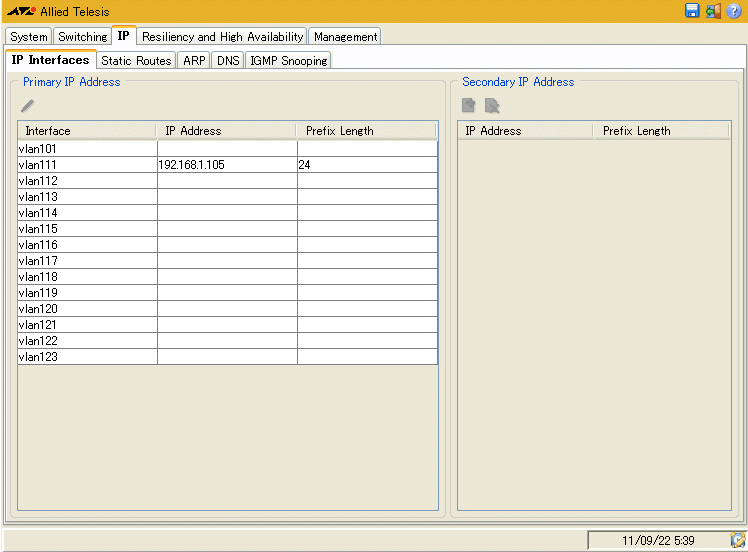Click the logout icon in header
This screenshot has height=552, width=748.
click(x=713, y=10)
